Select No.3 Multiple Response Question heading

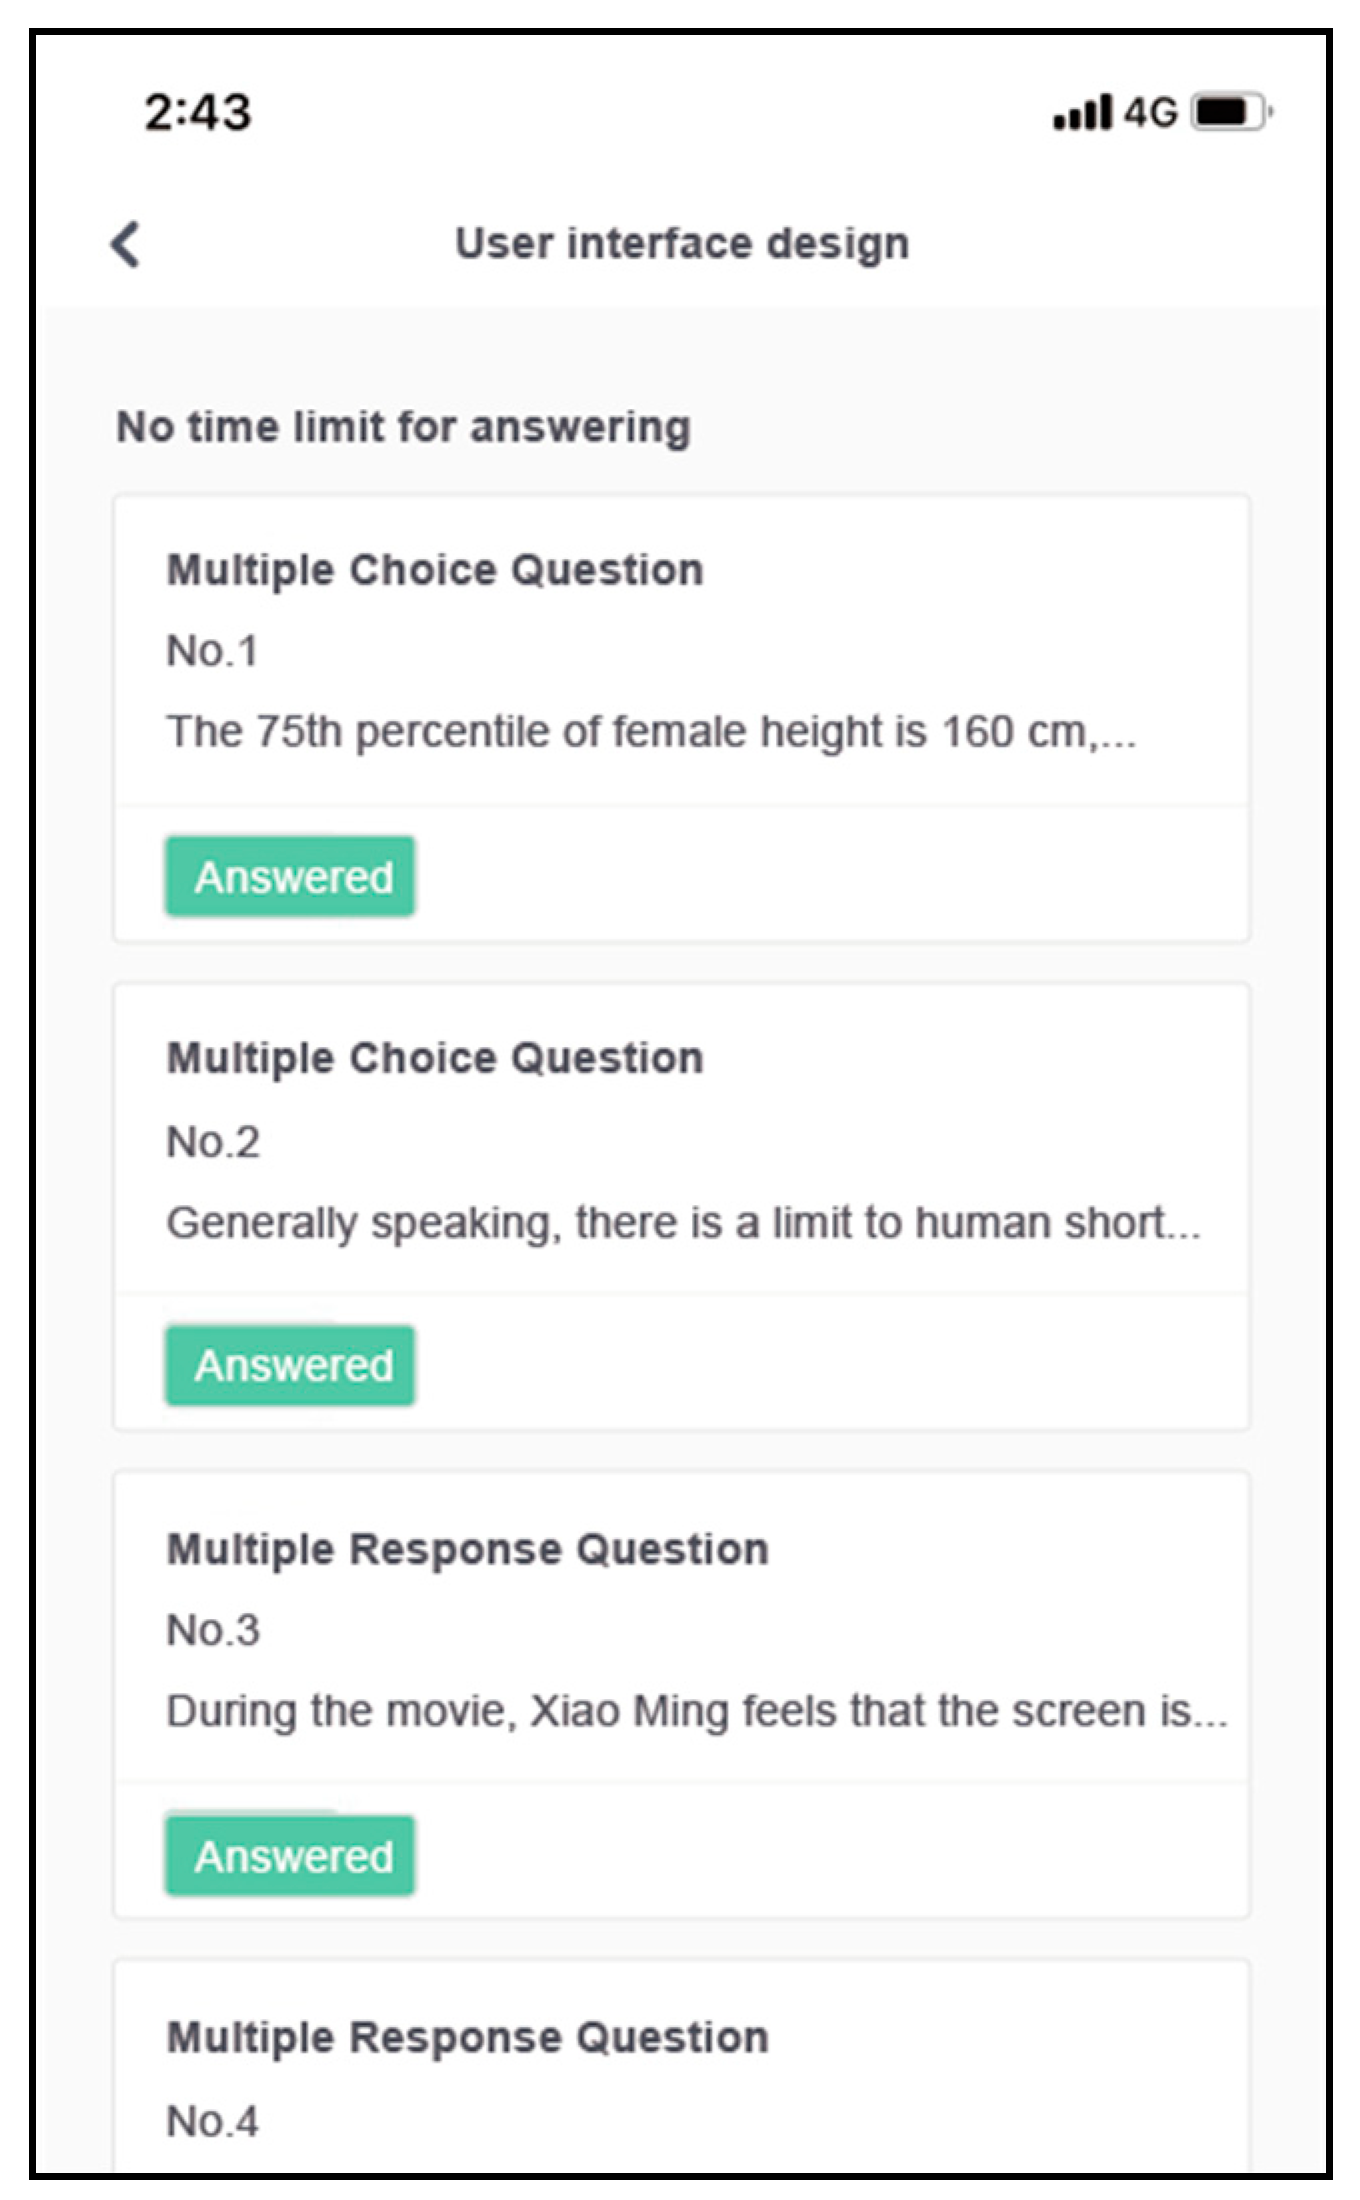pos(467,1549)
